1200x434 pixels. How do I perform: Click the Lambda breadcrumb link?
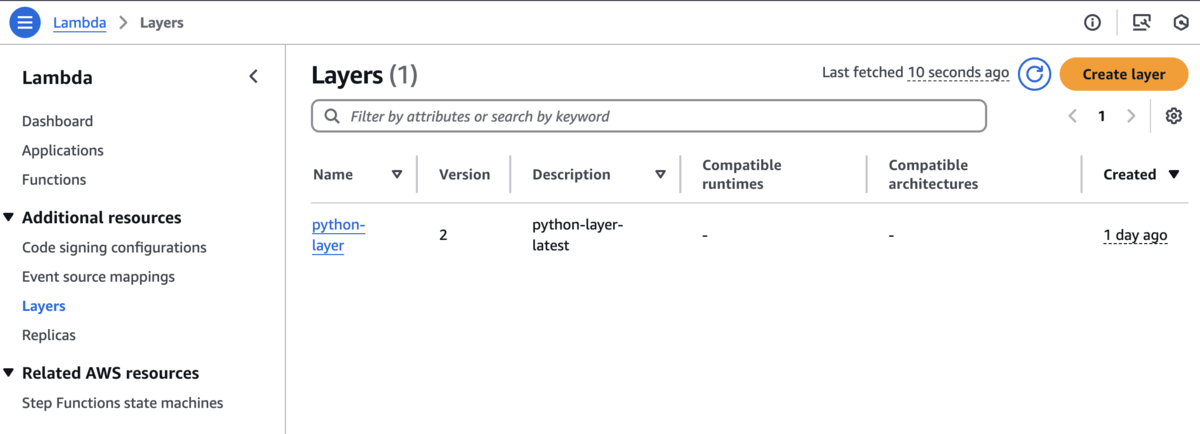(x=80, y=22)
